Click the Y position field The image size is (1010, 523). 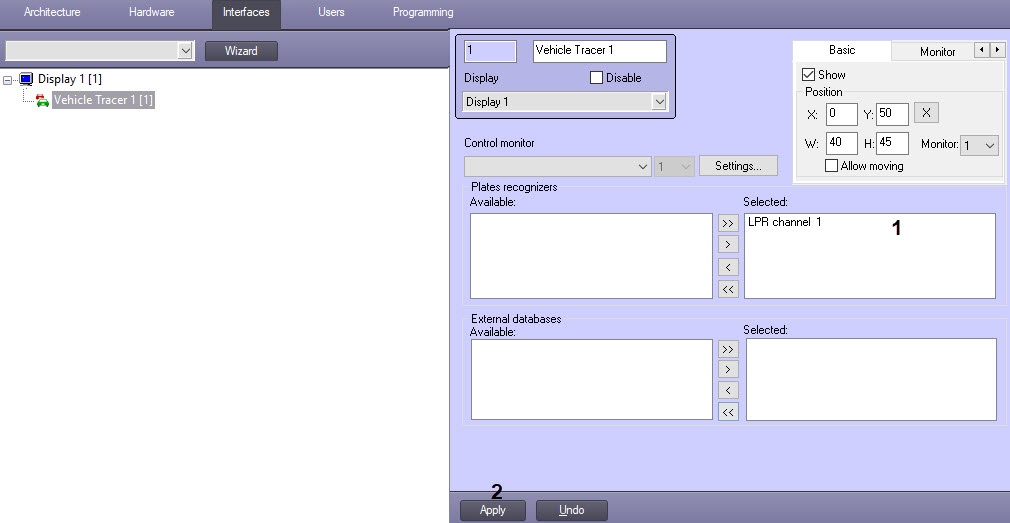[x=892, y=115]
